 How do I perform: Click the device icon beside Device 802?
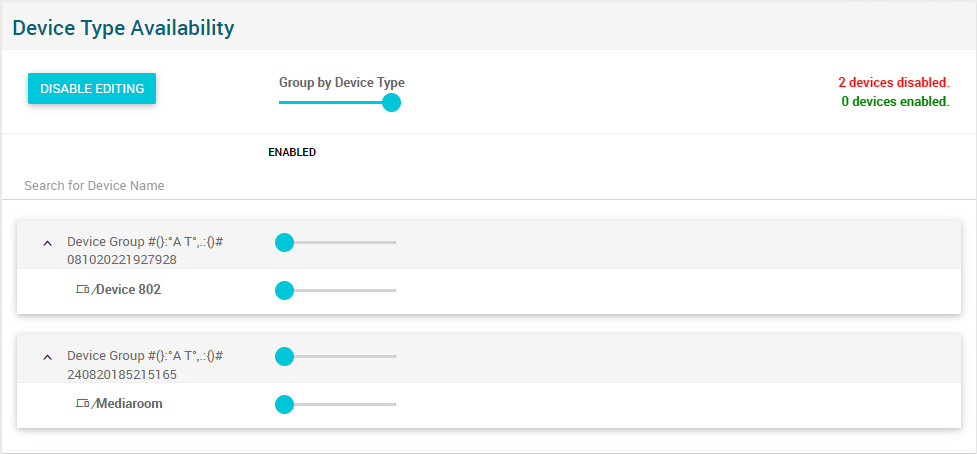pyautogui.click(x=84, y=290)
